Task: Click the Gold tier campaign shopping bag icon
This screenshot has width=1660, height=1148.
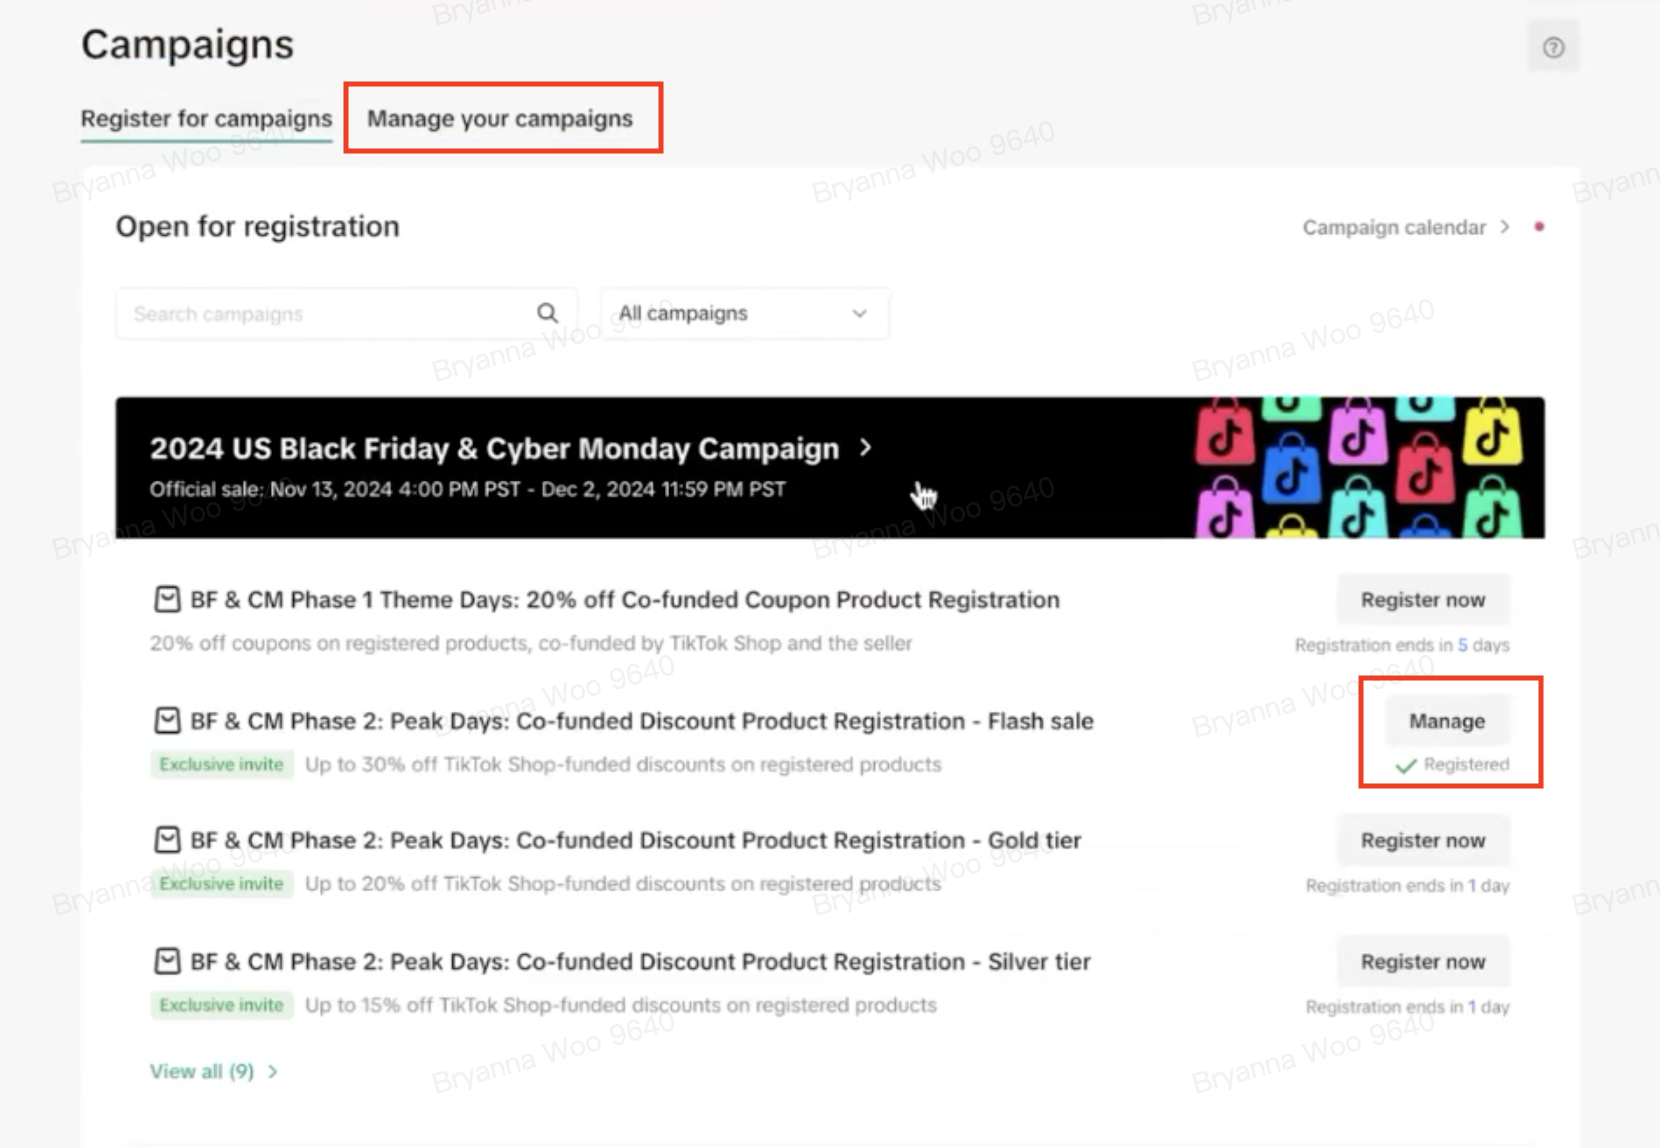Action: point(167,840)
